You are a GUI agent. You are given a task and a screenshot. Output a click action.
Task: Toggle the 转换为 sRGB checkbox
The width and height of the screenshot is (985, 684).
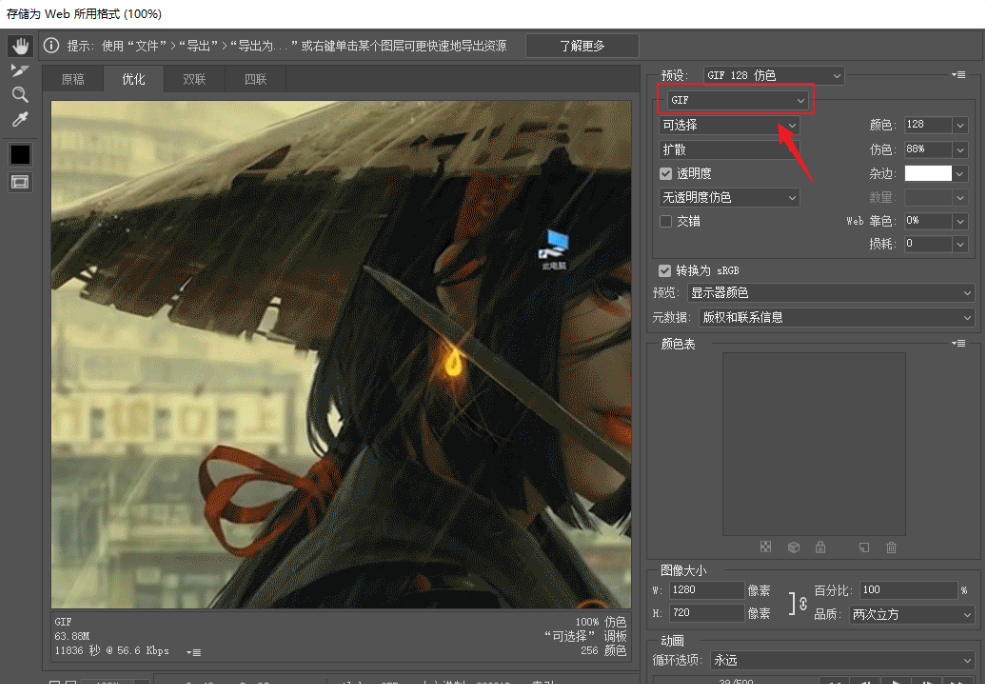(665, 271)
